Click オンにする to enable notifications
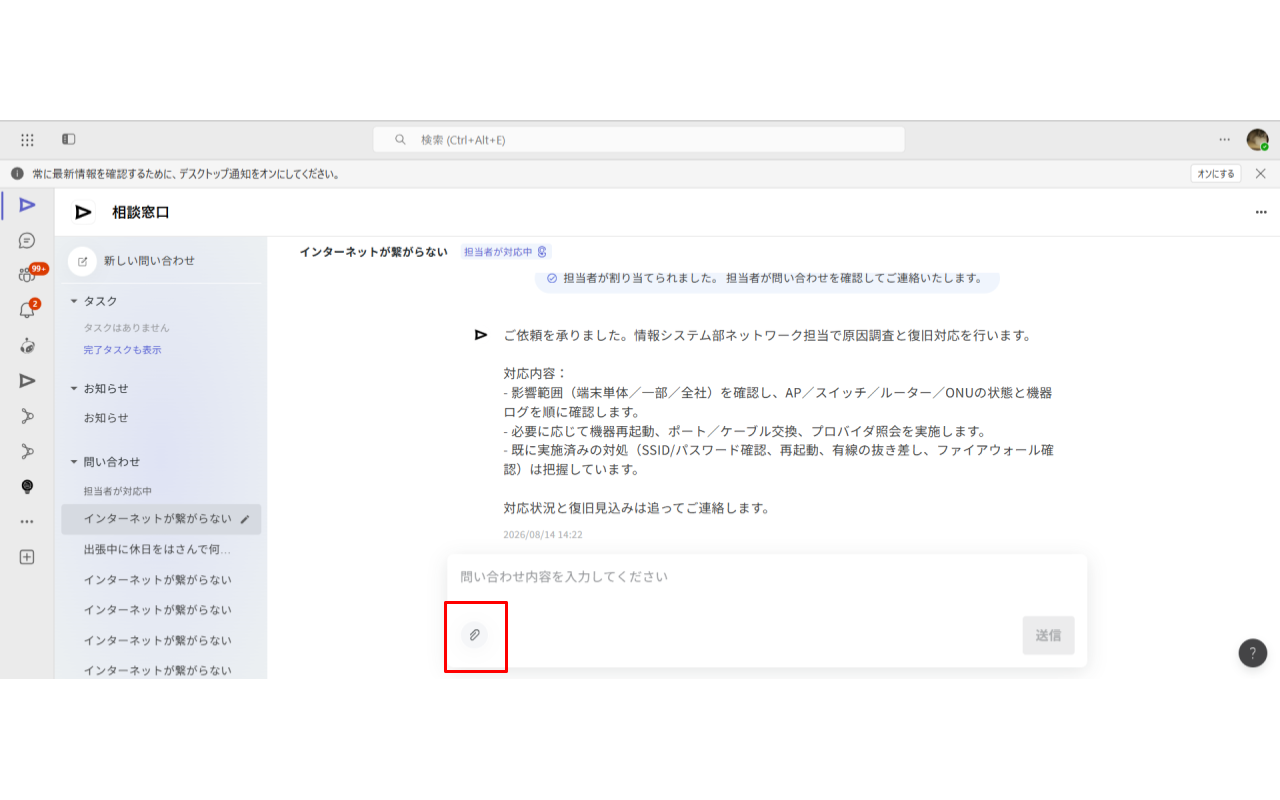 [x=1216, y=174]
